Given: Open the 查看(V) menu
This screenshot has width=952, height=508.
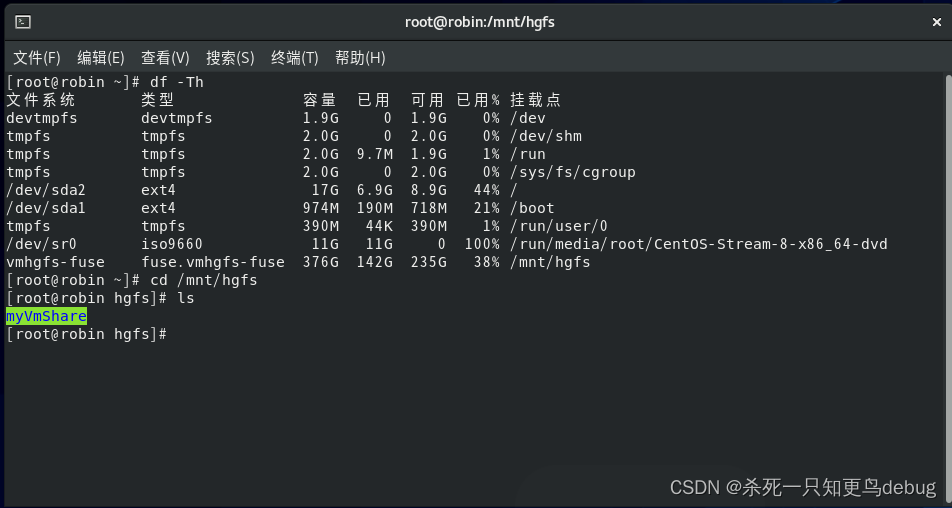Looking at the screenshot, I should tap(165, 58).
